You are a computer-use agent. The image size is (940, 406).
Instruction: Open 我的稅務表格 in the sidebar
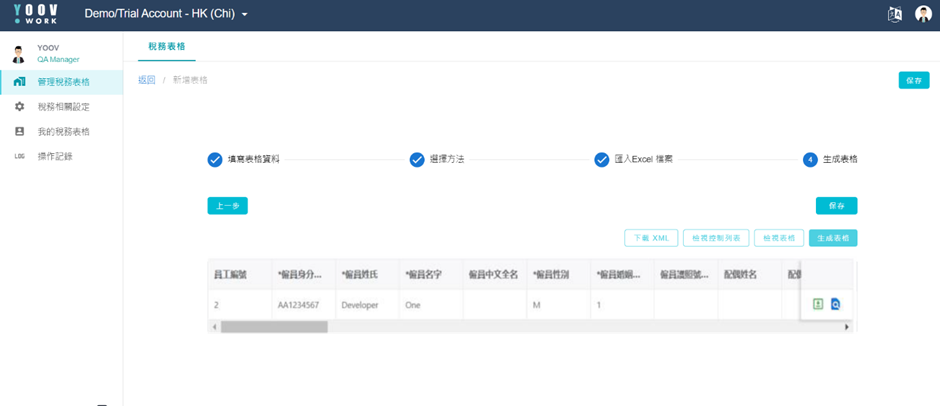point(61,131)
